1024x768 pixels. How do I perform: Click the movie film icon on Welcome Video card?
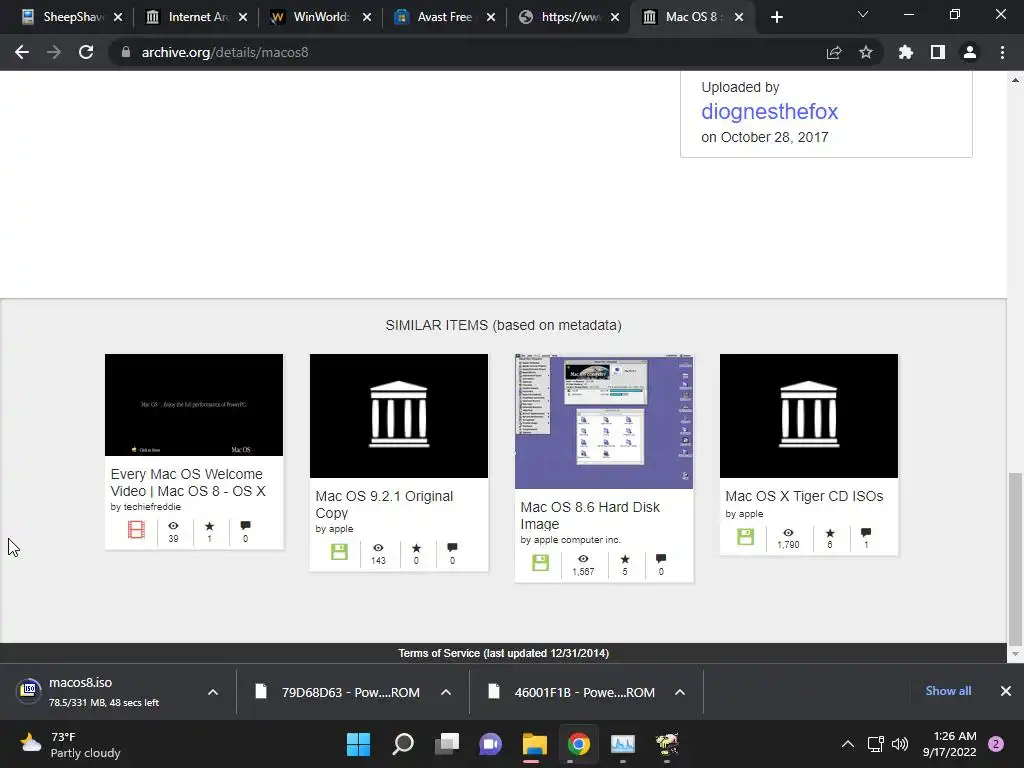pyautogui.click(x=136, y=529)
